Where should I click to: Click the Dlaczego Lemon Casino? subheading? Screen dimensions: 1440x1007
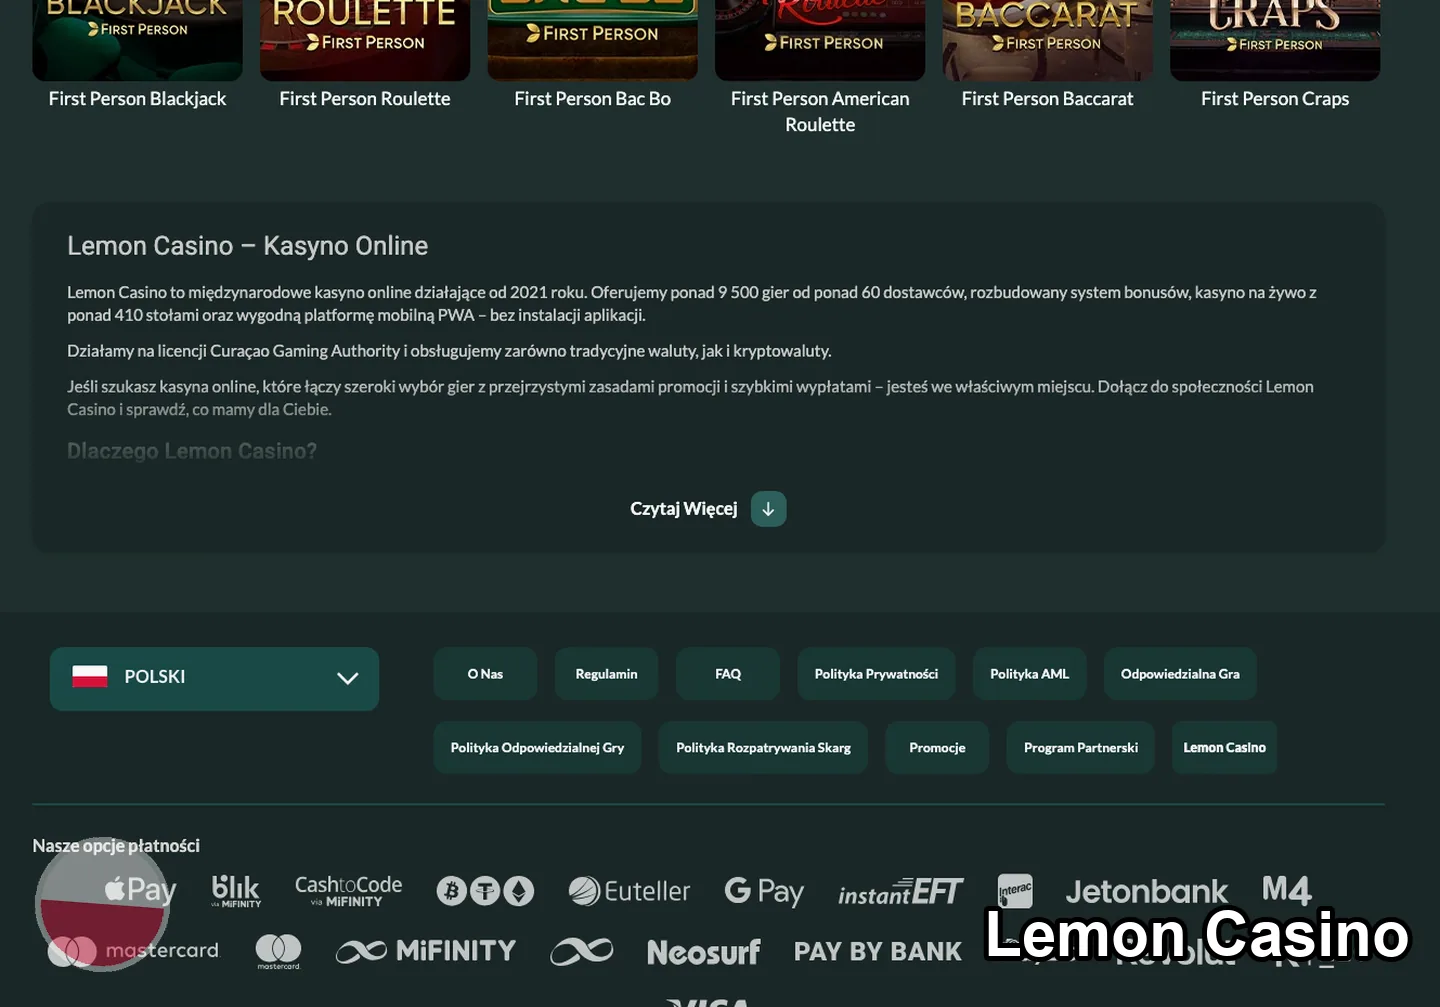[192, 451]
